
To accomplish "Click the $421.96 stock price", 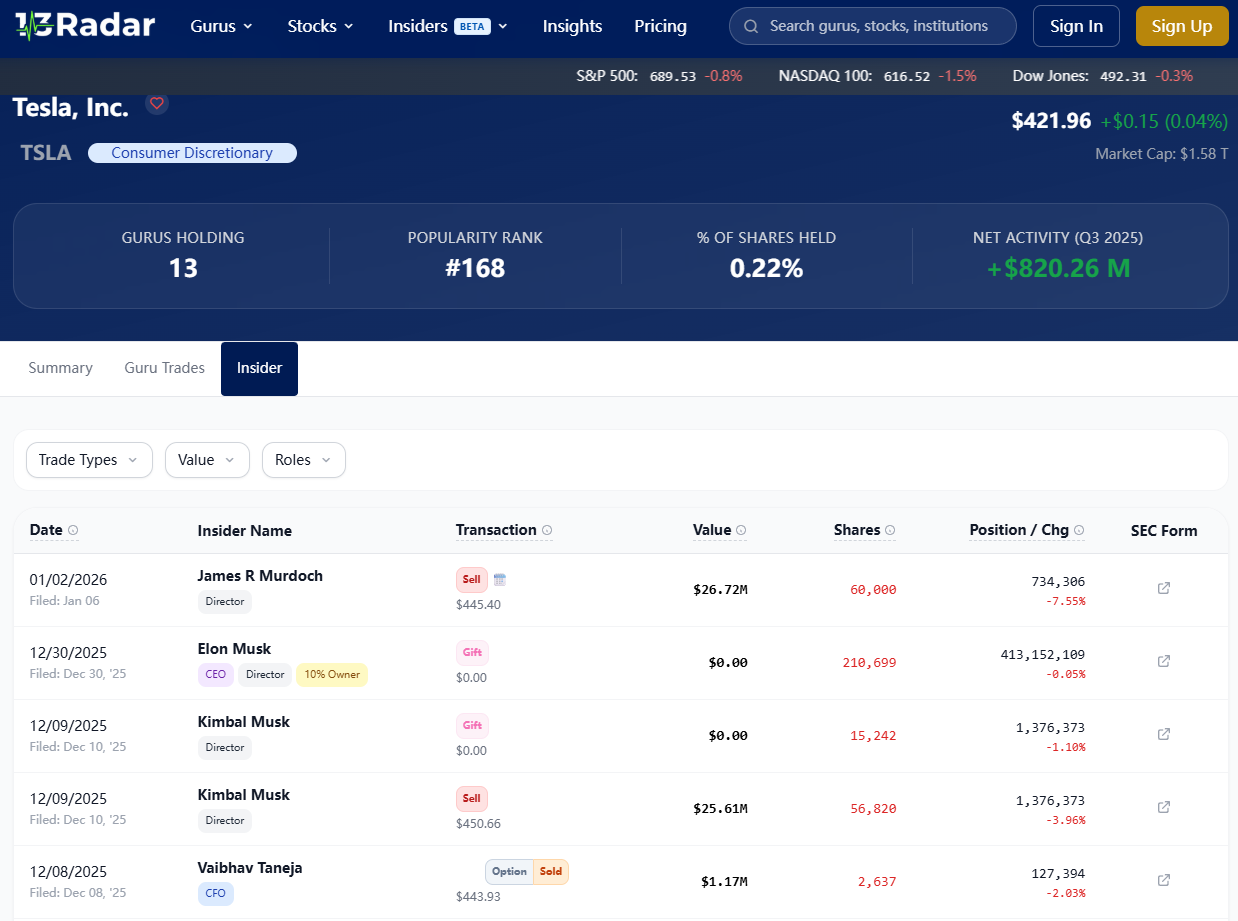I will point(1051,121).
